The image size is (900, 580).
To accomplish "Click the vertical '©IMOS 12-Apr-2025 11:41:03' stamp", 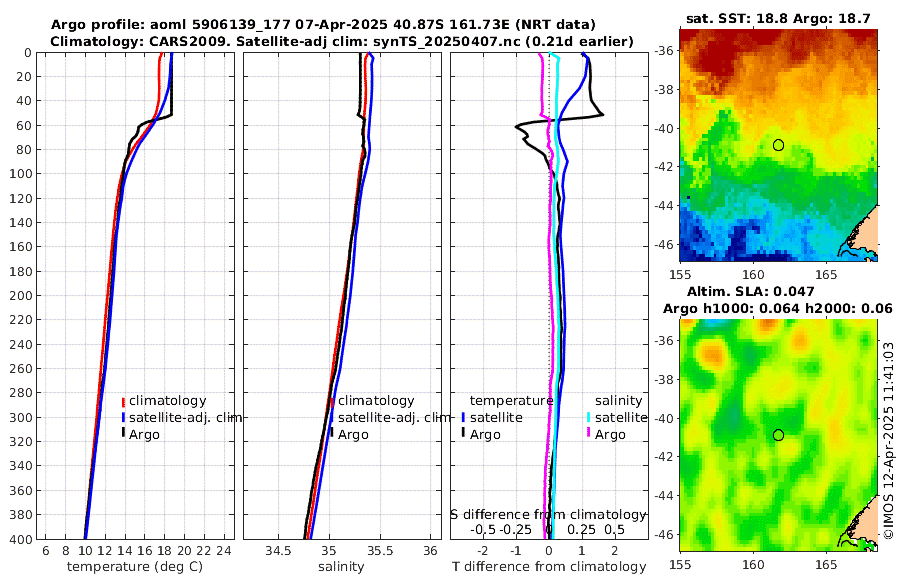I will click(x=889, y=440).
